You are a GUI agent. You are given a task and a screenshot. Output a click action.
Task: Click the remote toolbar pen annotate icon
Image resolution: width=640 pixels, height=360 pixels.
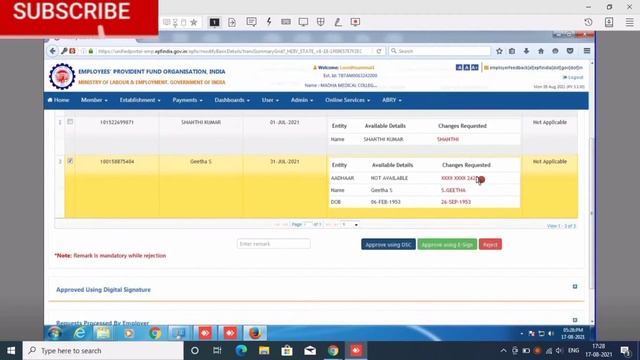pos(338,22)
